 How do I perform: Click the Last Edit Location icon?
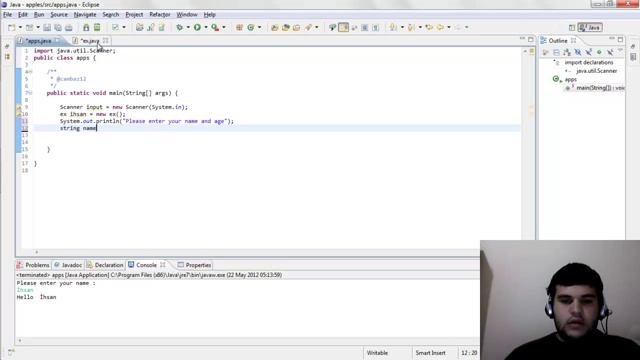(429, 27)
